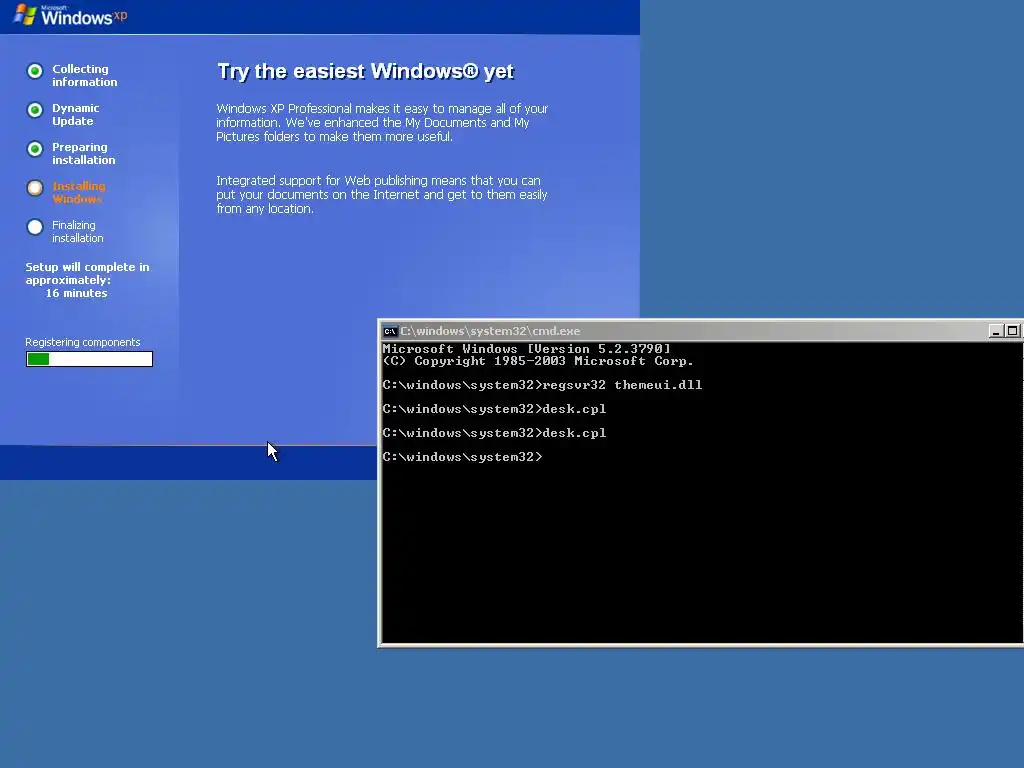The width and height of the screenshot is (1024, 768).
Task: Click the 'Setup will complete in approximately' text
Action: pyautogui.click(x=87, y=274)
